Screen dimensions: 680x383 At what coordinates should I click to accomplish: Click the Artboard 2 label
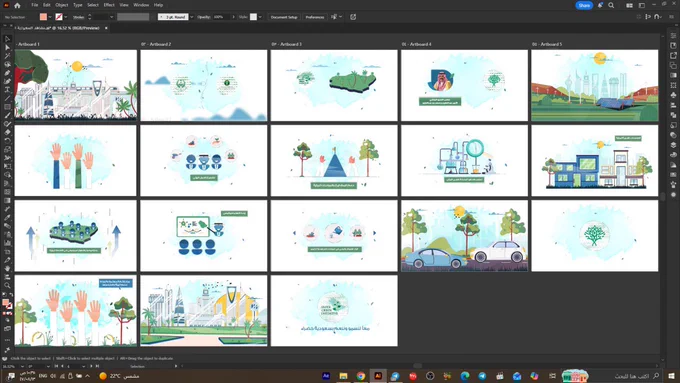coord(156,44)
